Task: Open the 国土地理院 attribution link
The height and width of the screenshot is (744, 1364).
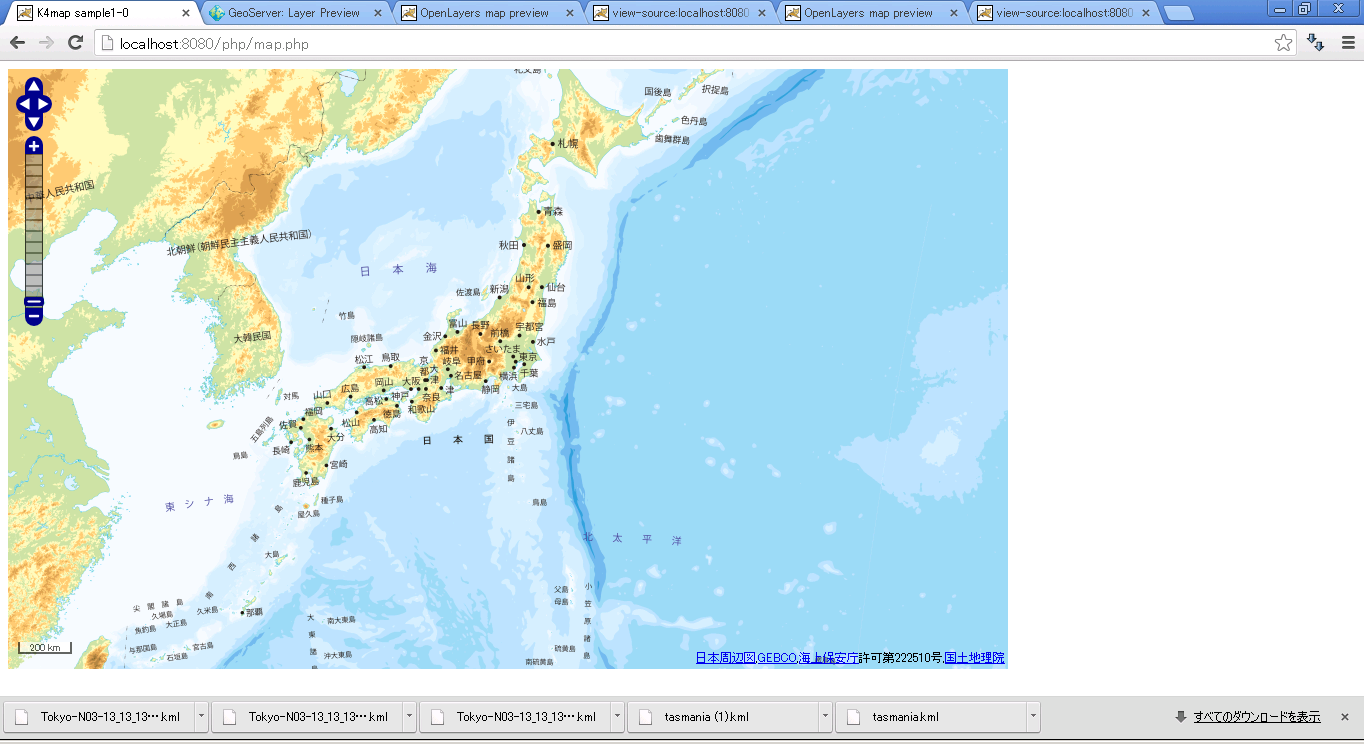Action: (x=974, y=658)
